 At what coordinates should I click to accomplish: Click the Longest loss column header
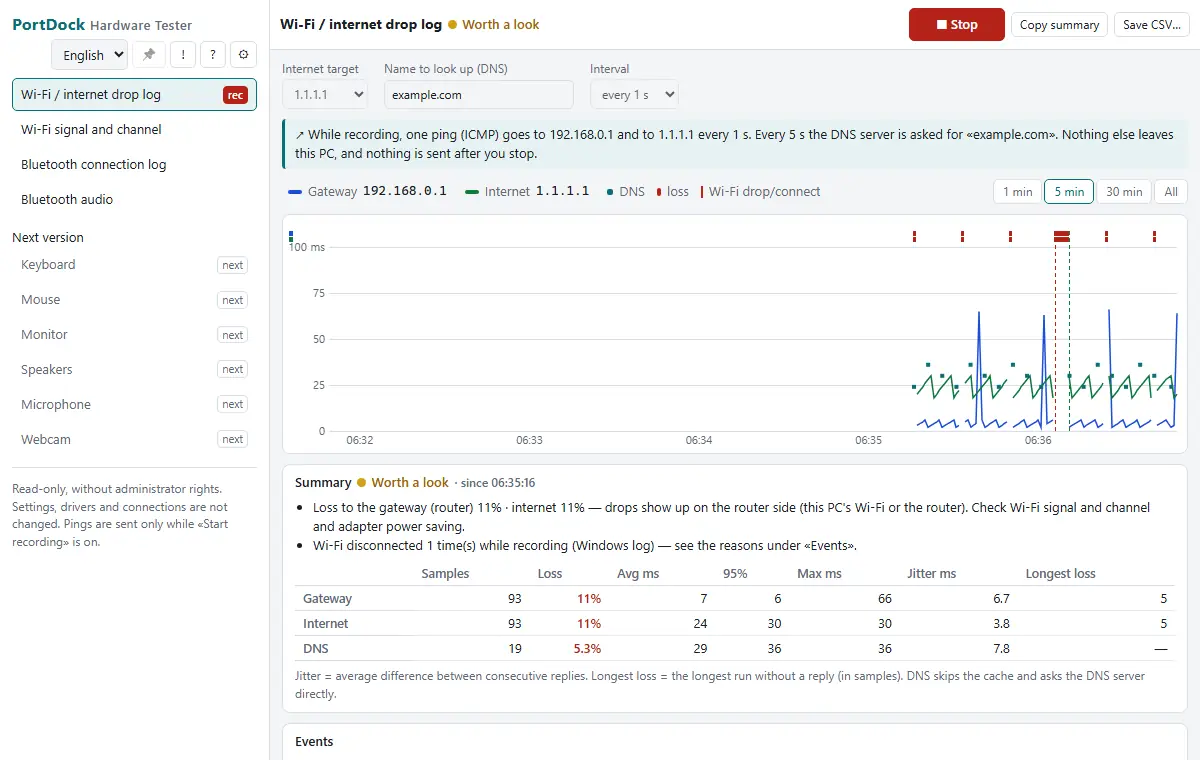1061,574
